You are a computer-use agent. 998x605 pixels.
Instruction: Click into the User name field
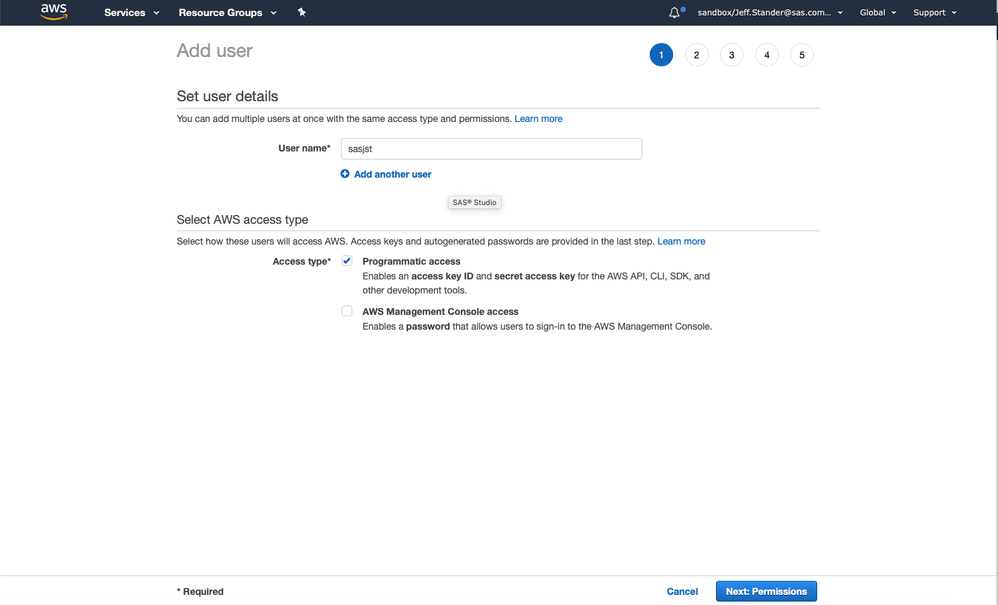pos(491,149)
